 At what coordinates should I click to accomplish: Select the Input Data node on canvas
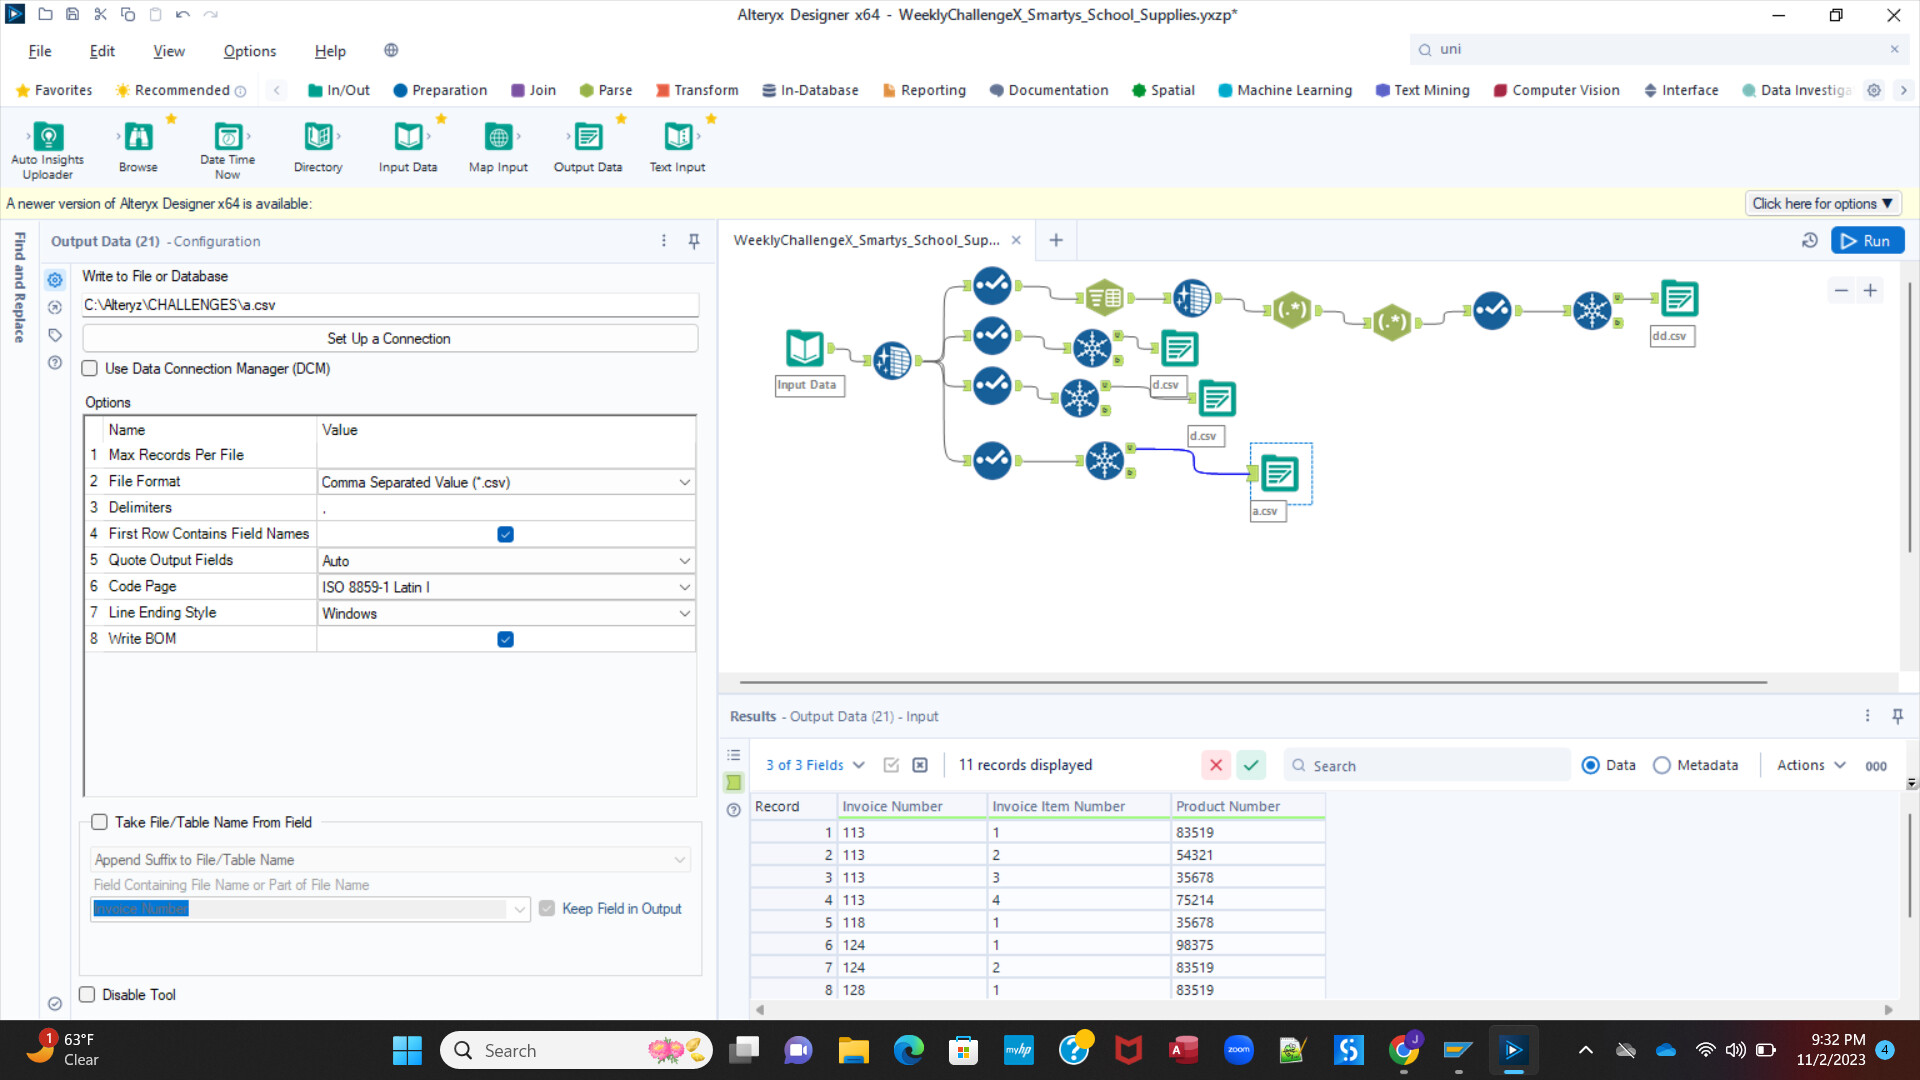(x=805, y=348)
